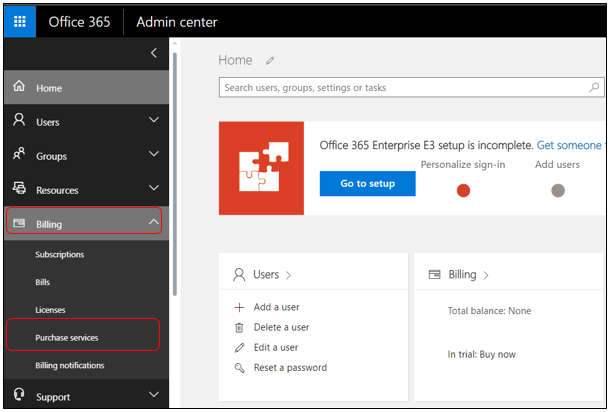This screenshot has height=412, width=611.
Task: Click the Get someone link
Action: 570,145
